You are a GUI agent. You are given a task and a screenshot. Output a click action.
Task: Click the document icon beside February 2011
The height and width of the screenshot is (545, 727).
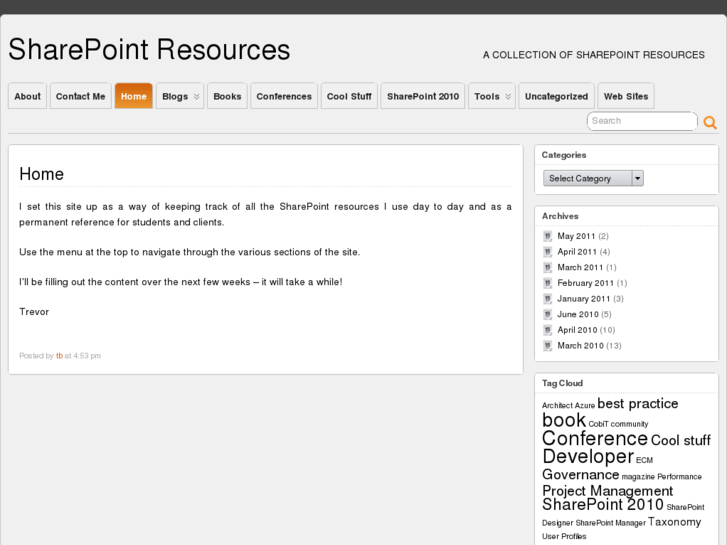coord(548,283)
